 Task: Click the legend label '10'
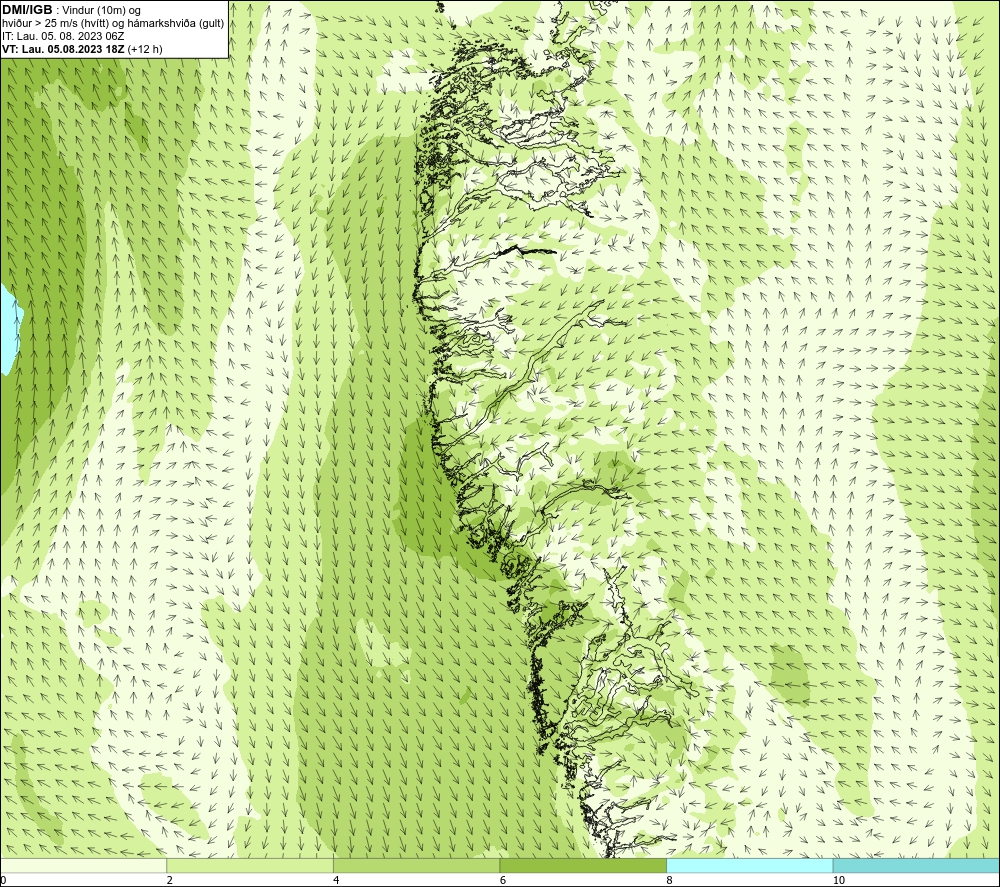(839, 881)
